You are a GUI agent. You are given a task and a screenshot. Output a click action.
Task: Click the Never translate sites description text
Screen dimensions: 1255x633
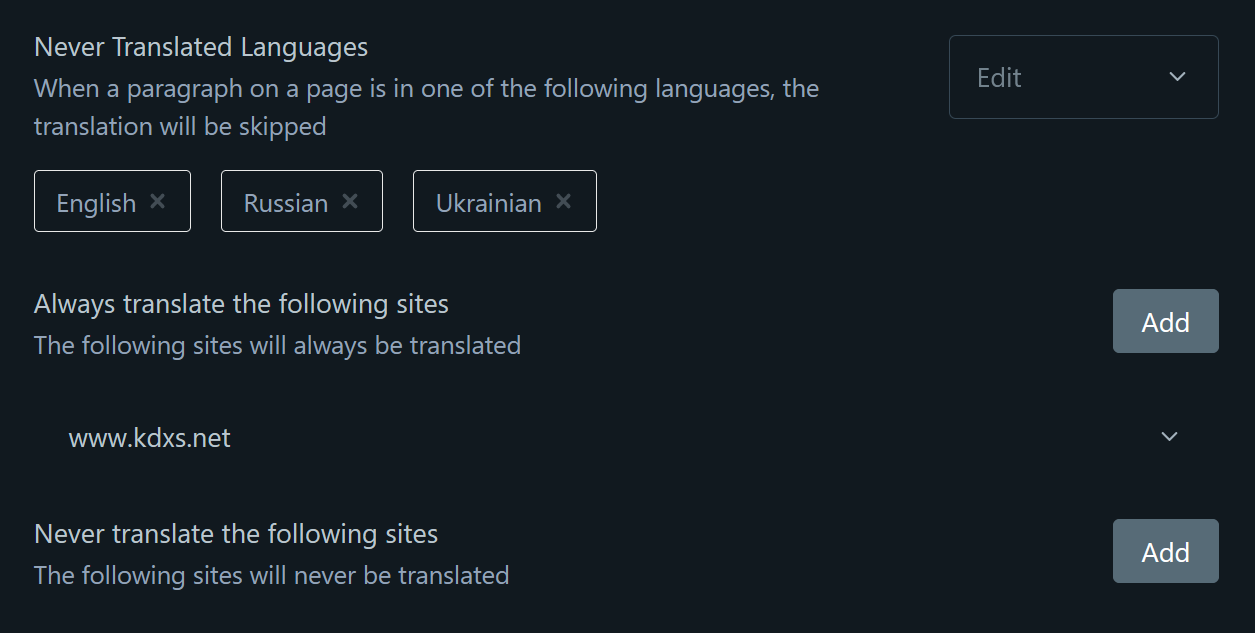pos(271,575)
